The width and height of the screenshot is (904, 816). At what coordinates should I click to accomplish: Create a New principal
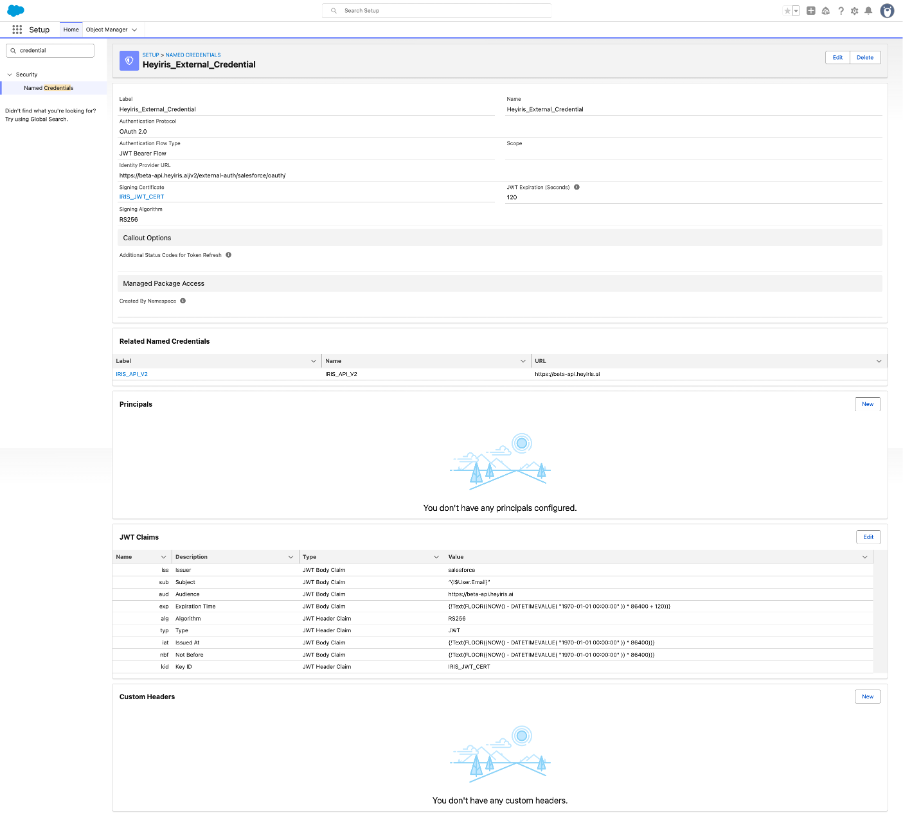click(x=868, y=404)
